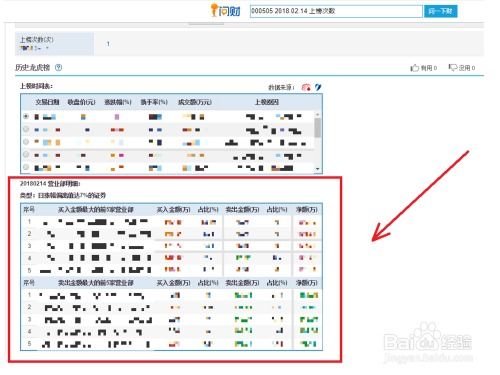Click the 数据来源 label
500x375 pixels.
coord(281,87)
